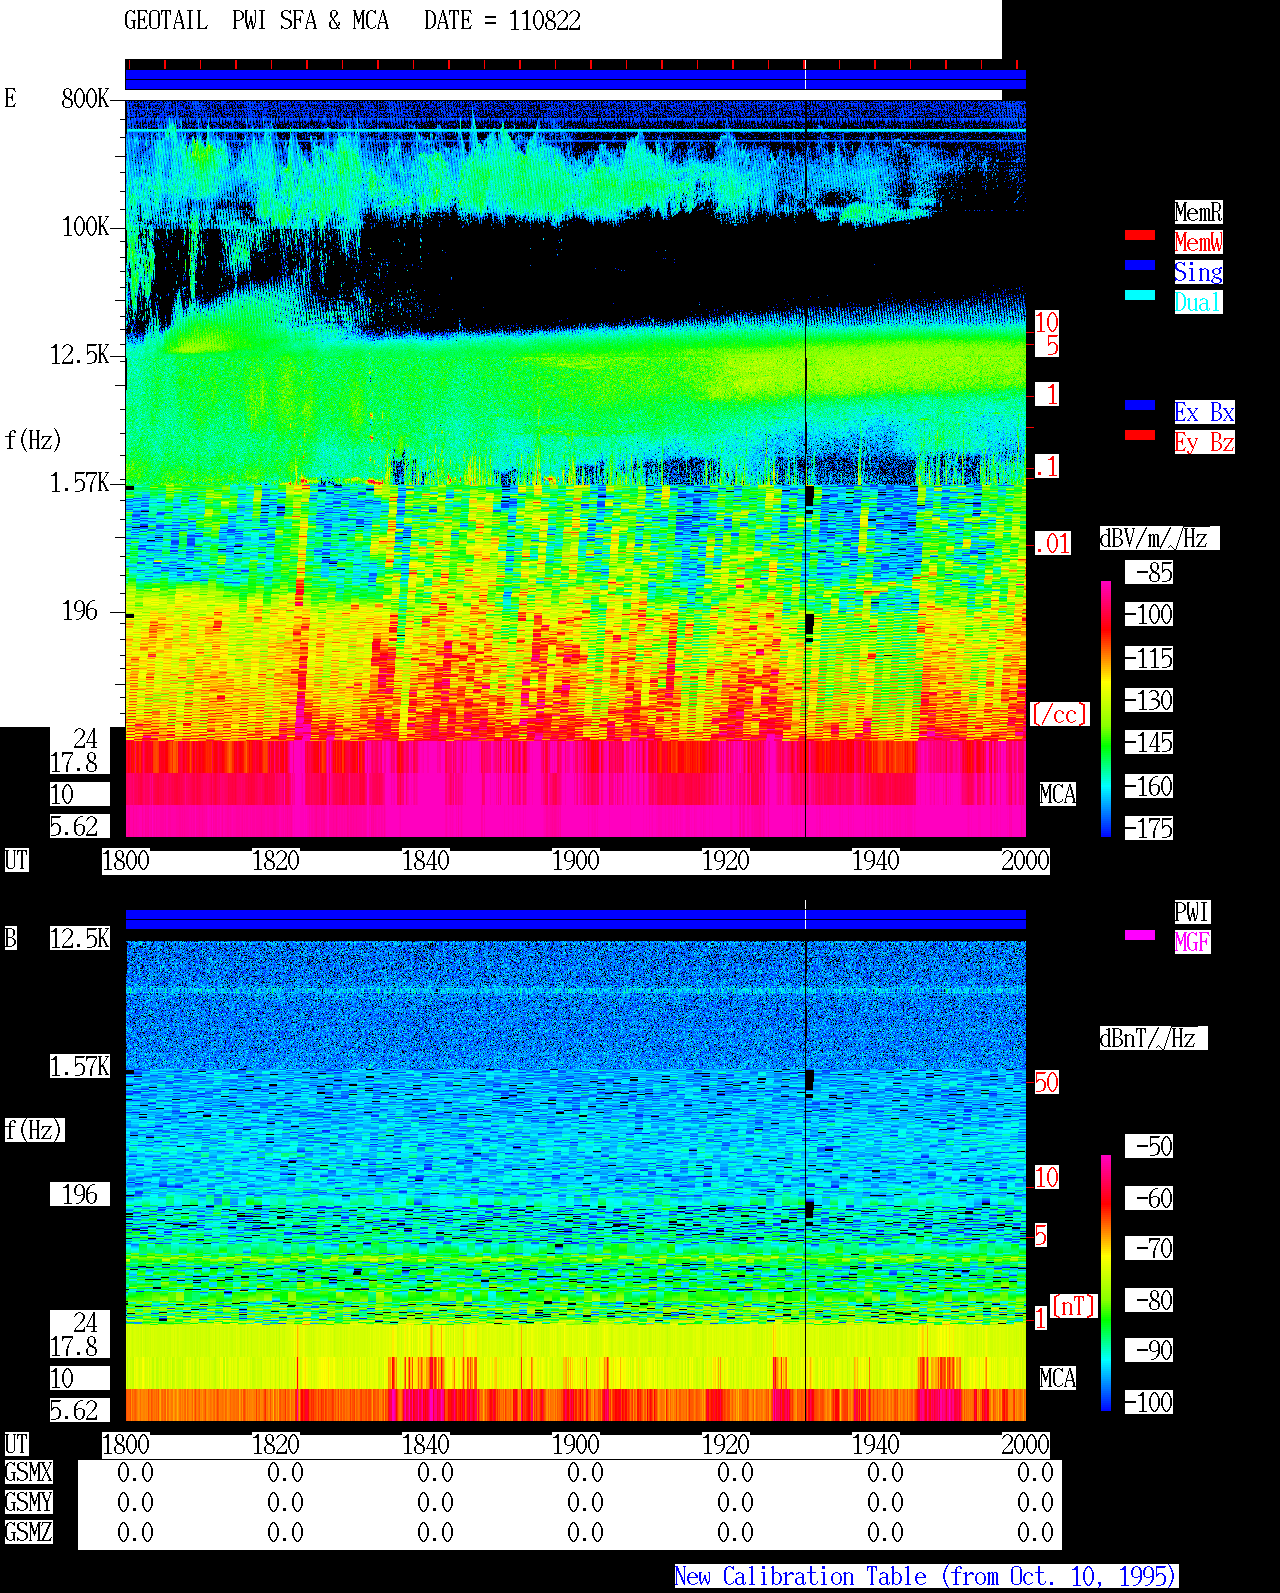Select the PWI legend label
Image resolution: width=1280 pixels, height=1593 pixels.
pos(1192,912)
